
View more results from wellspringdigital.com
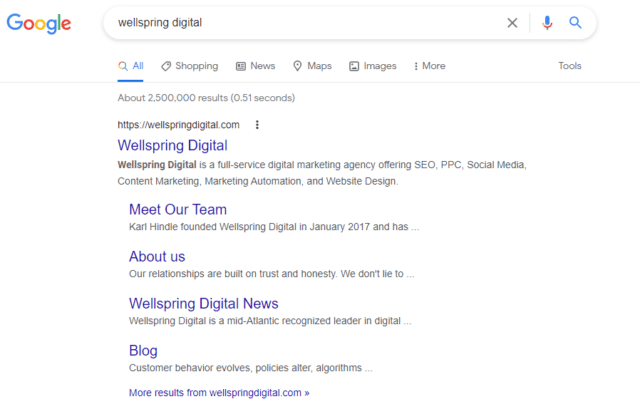point(219,393)
